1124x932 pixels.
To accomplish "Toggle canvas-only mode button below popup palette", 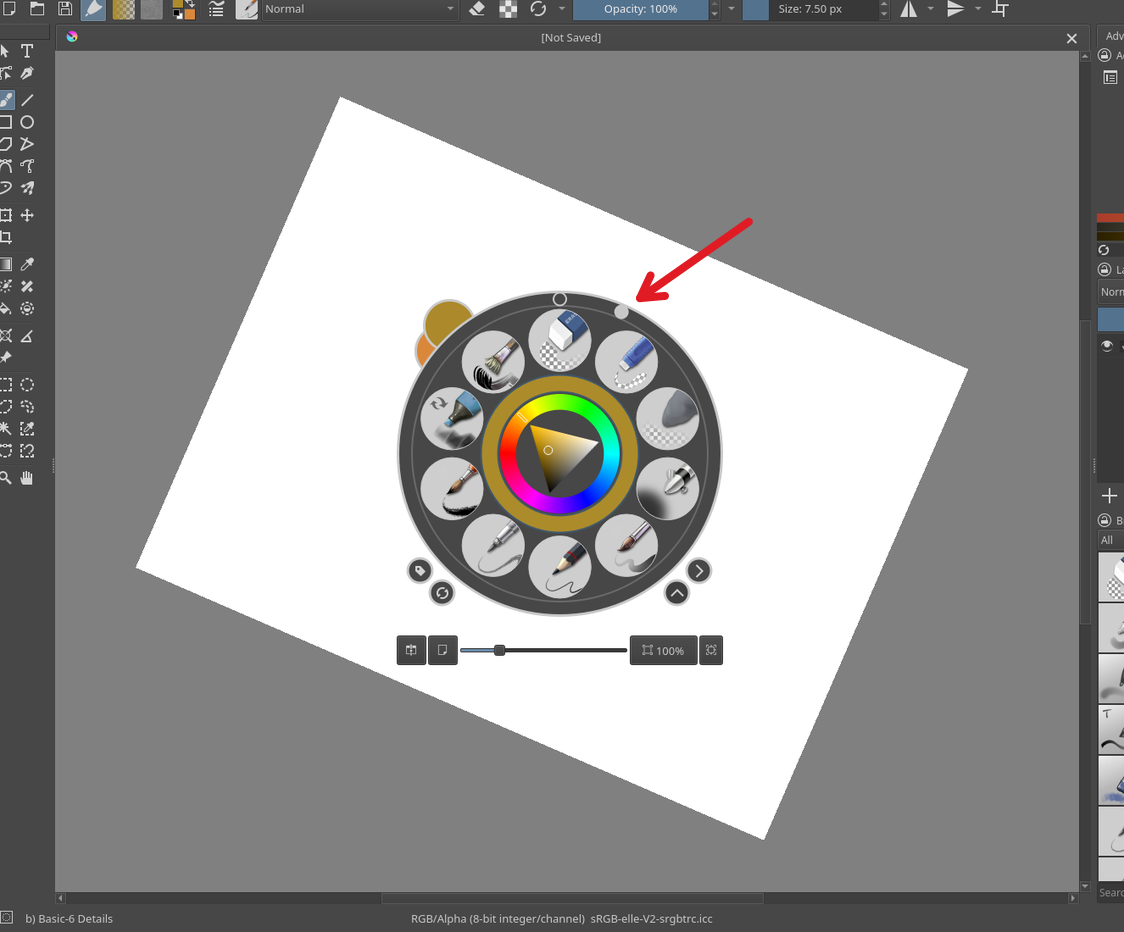I will 442,650.
